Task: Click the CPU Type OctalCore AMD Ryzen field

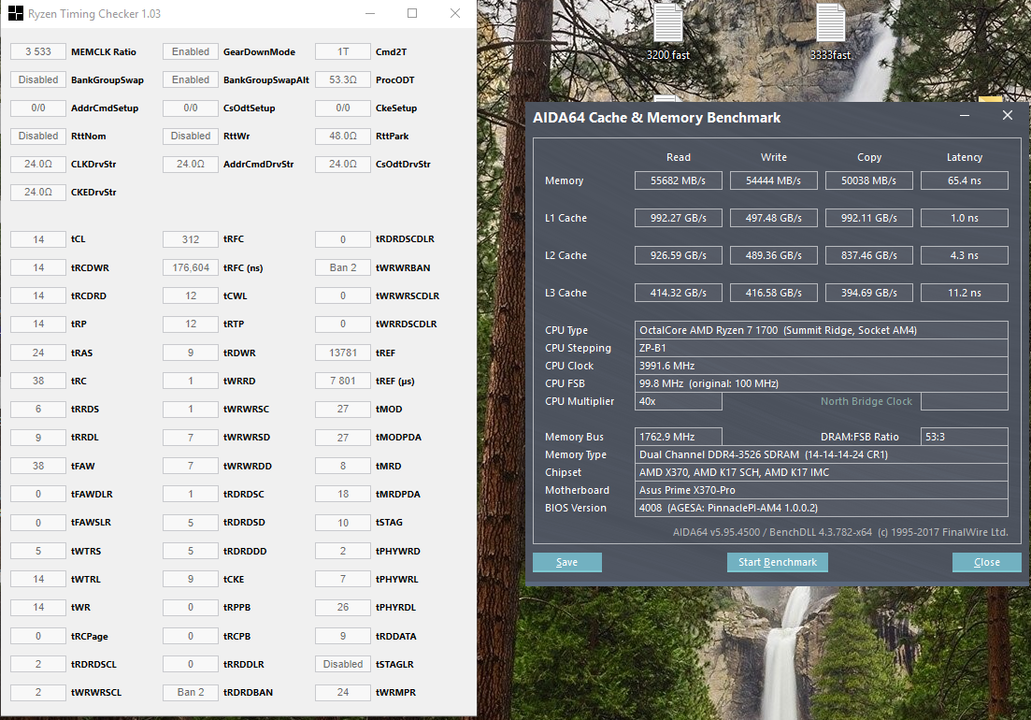Action: [x=821, y=330]
